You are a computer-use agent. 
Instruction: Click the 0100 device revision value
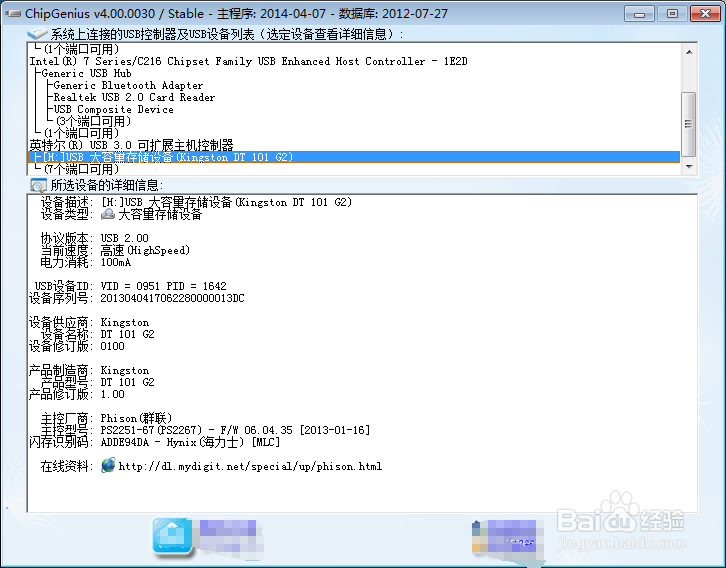tap(113, 346)
